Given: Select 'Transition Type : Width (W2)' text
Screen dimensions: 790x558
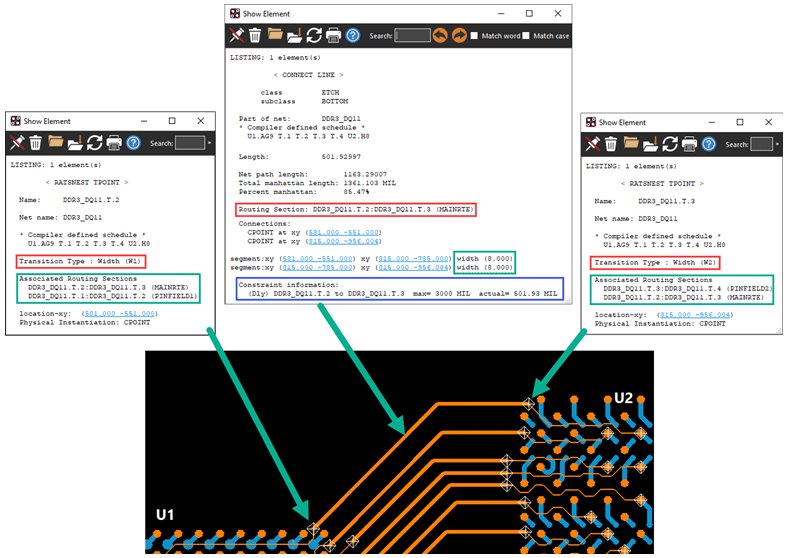Looking at the screenshot, I should 655,262.
